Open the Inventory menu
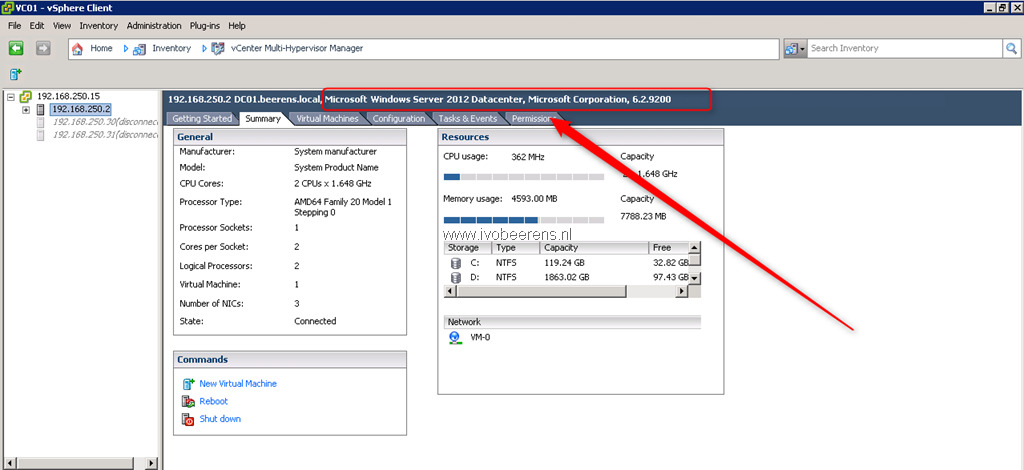The image size is (1024, 470). click(x=99, y=26)
